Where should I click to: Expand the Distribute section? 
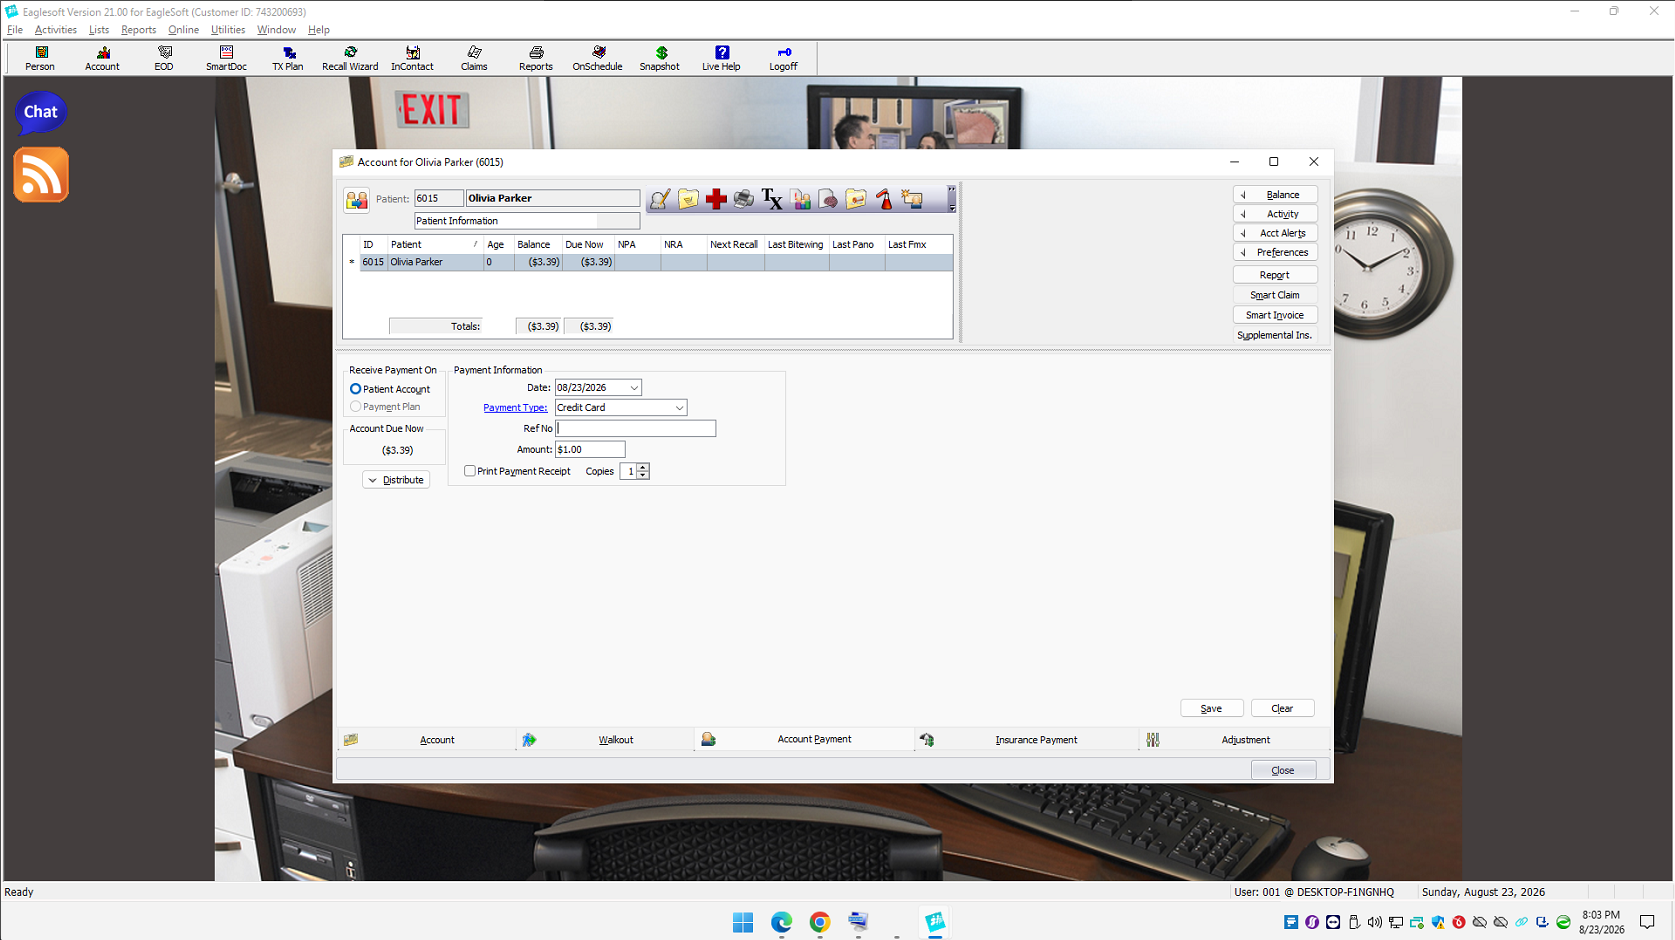pyautogui.click(x=396, y=480)
